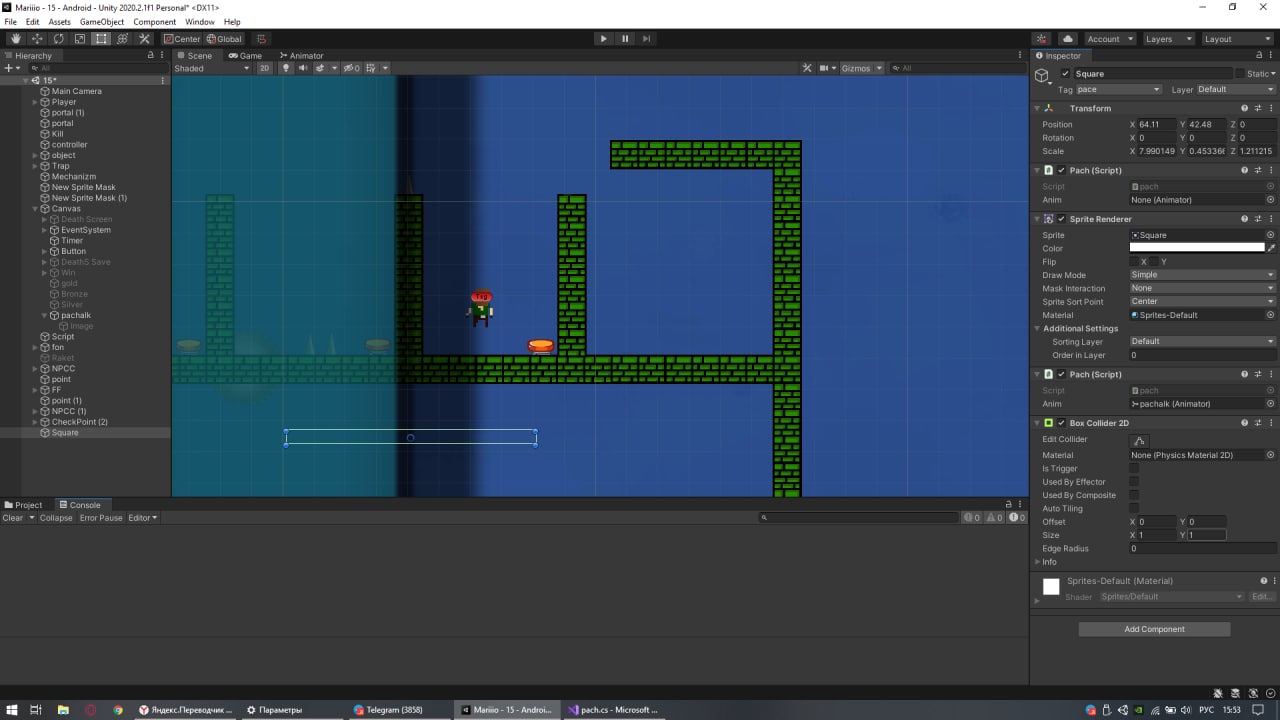Screen dimensions: 1280x720
Task: Open the Layout dropdown
Action: 1238,39
